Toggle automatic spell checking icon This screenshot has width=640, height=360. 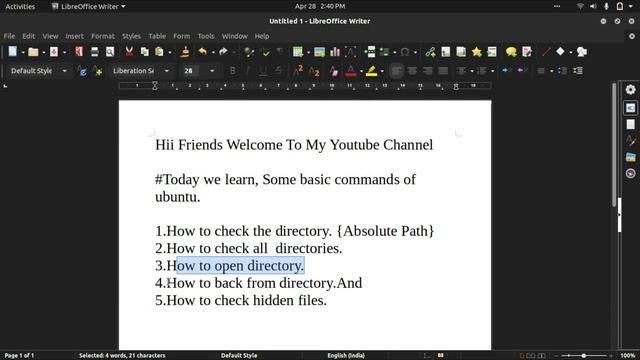pos(266,52)
